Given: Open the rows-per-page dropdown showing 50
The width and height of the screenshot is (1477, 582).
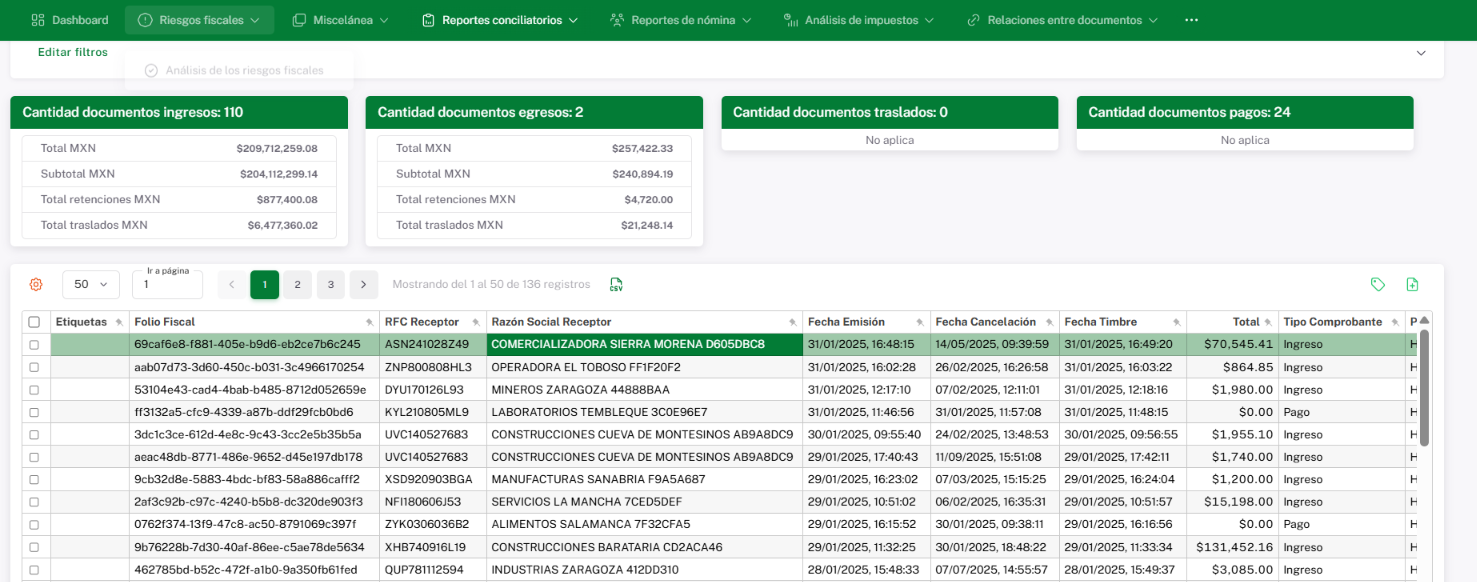Looking at the screenshot, I should click(91, 285).
